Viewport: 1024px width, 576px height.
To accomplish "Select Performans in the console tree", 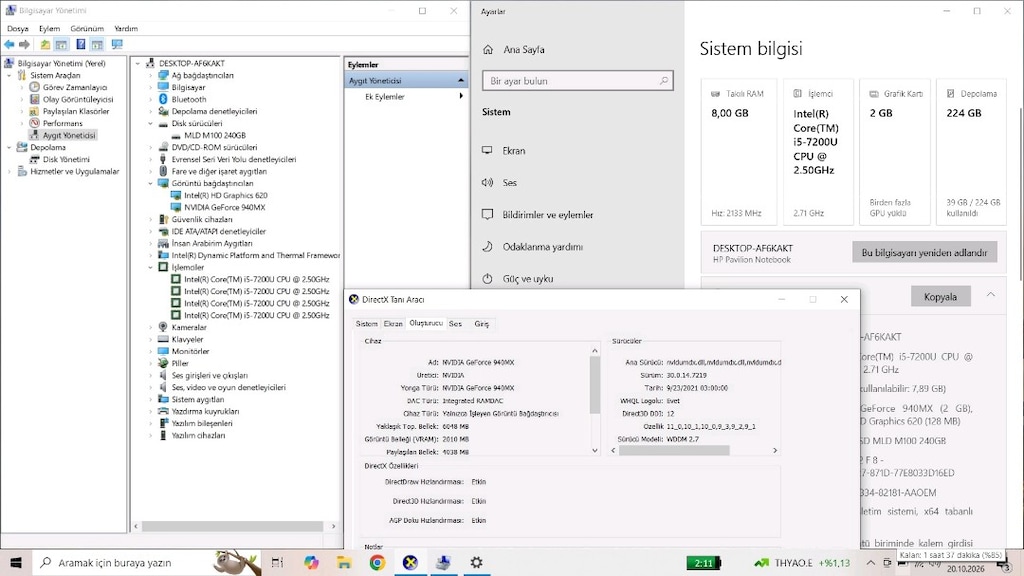I will 63,123.
